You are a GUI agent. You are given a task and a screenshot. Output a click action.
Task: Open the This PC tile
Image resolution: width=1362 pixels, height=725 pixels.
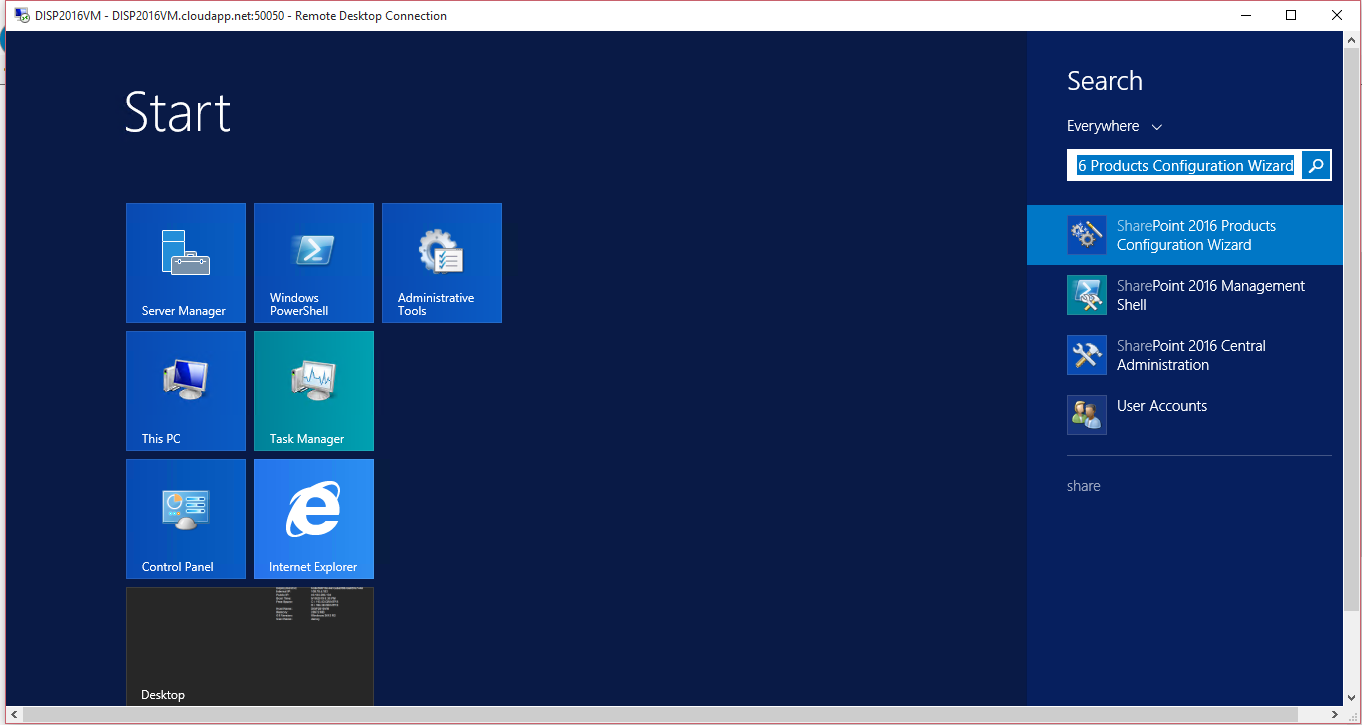click(186, 391)
